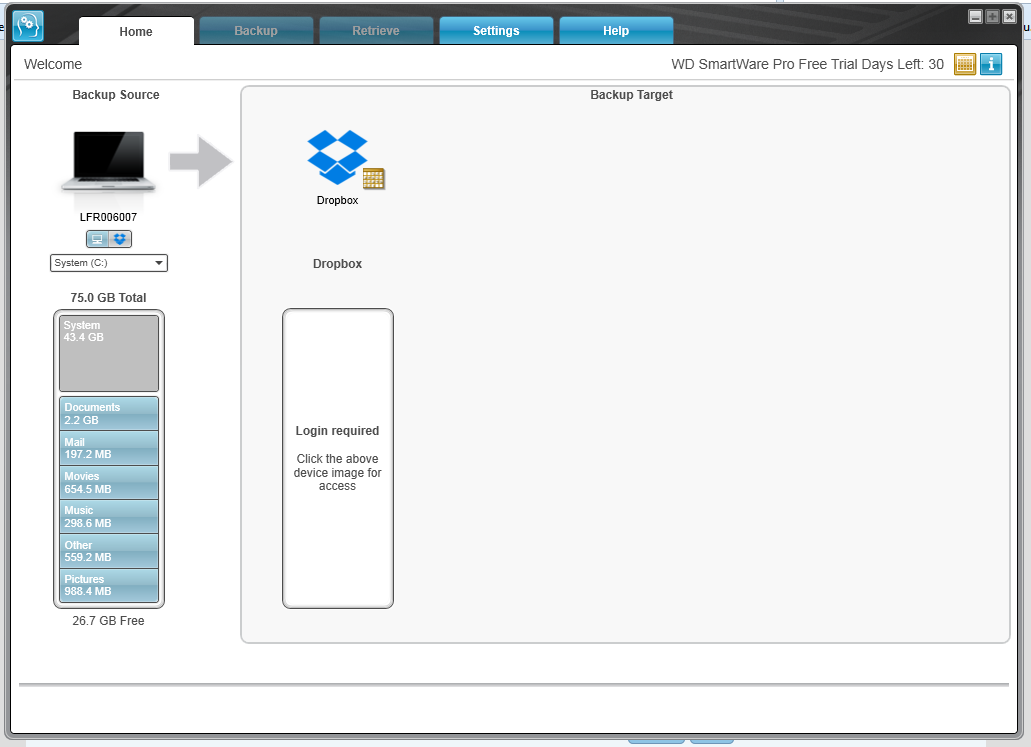This screenshot has width=1031, height=747.
Task: Click the Login required panel
Action: [x=338, y=458]
